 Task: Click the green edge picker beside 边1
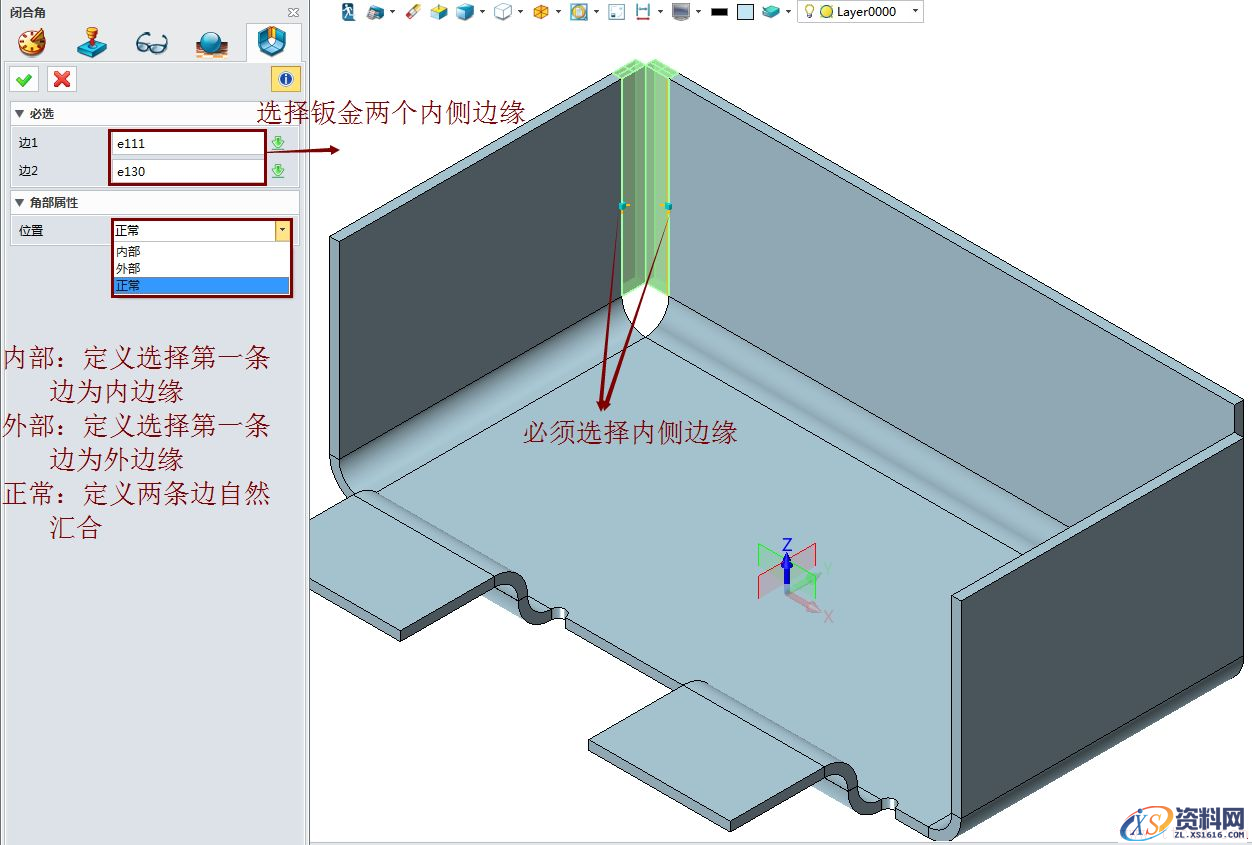278,142
